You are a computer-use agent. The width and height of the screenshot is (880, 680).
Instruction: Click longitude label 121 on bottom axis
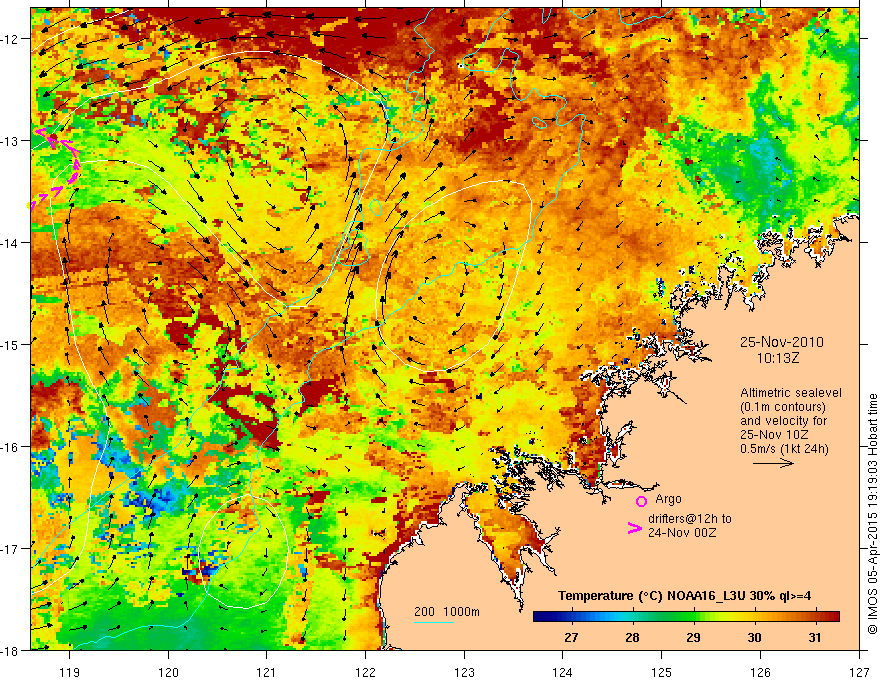[x=267, y=672]
